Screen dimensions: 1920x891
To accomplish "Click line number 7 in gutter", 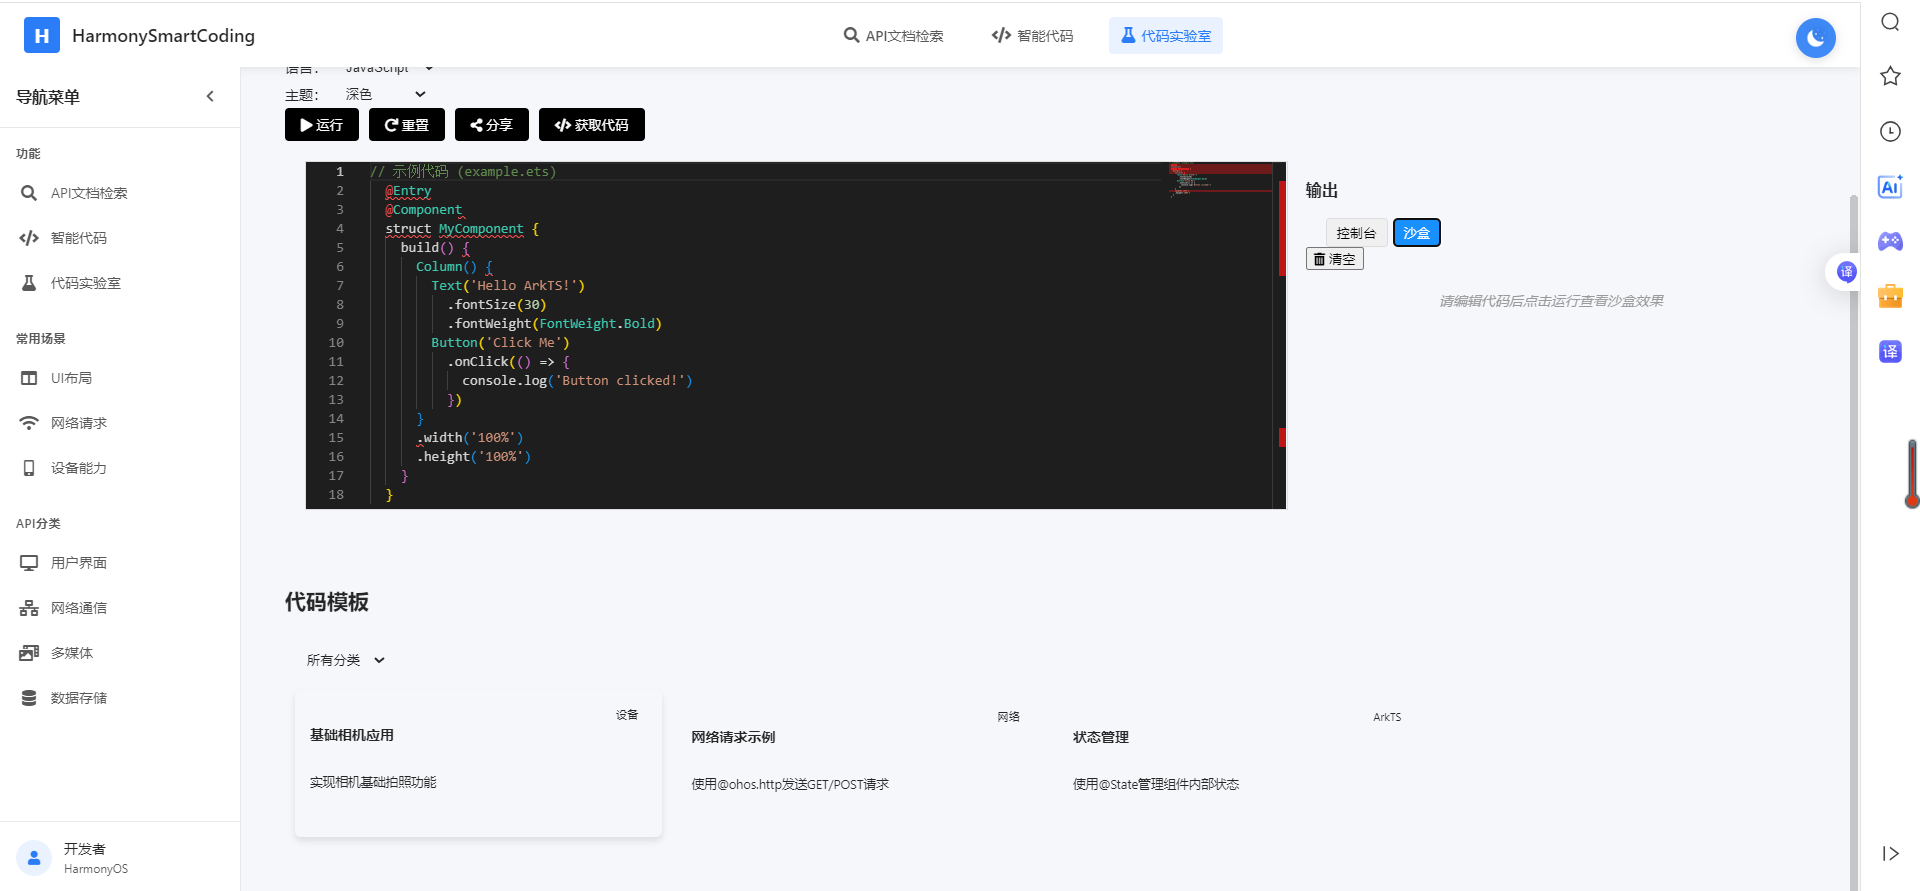I will [x=339, y=286].
